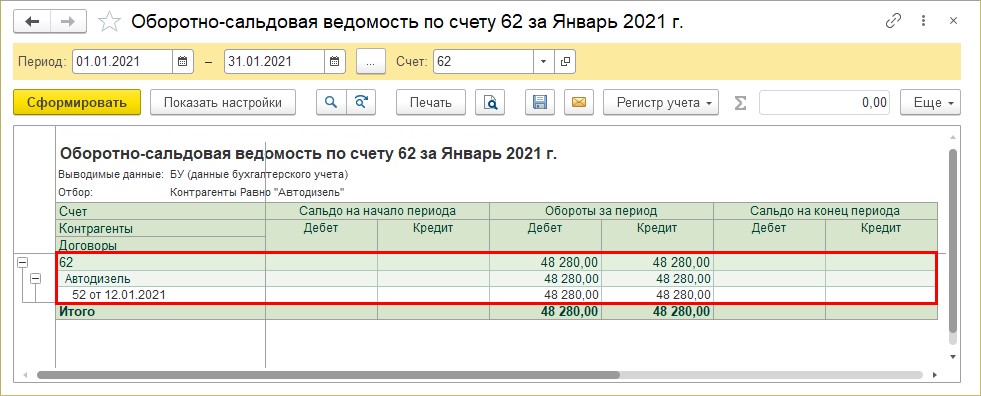The width and height of the screenshot is (981, 396).
Task: Collapse account 62 group in the report
Action: [23, 263]
